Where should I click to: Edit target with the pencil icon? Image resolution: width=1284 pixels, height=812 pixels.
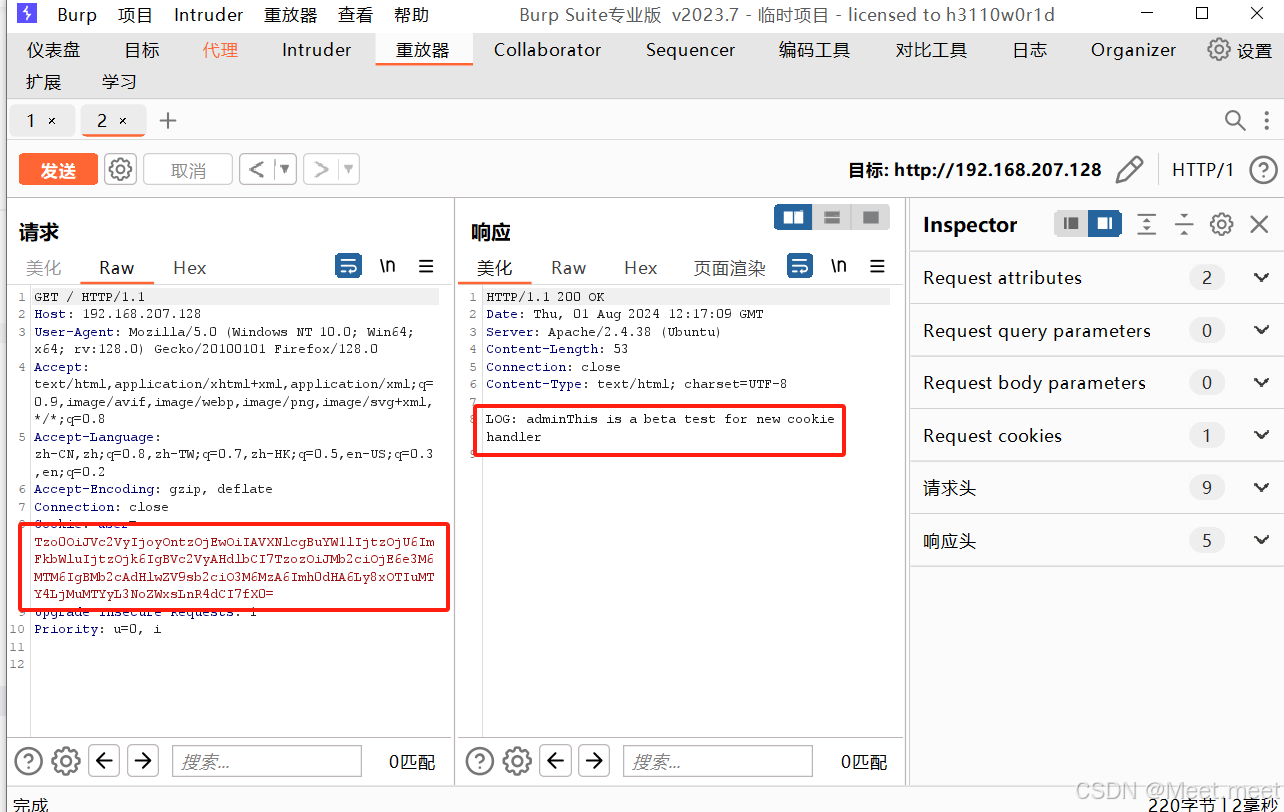point(1129,170)
